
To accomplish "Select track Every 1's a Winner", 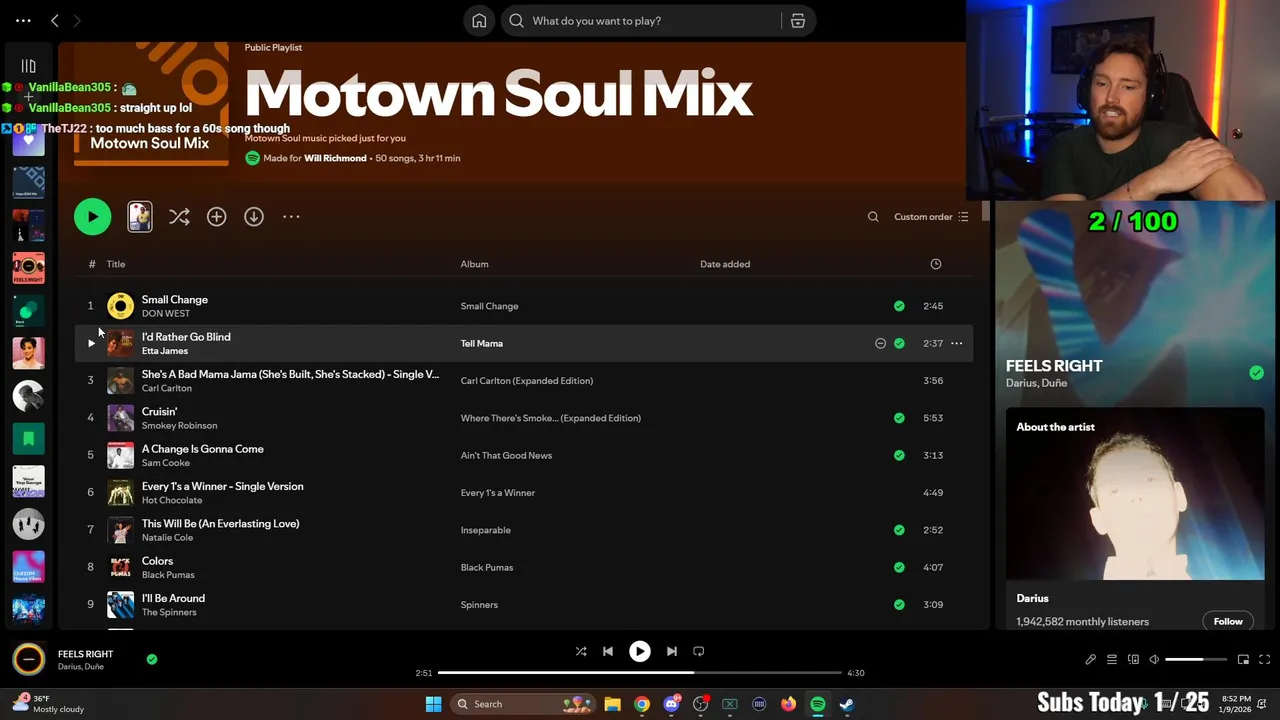I will pyautogui.click(x=222, y=486).
